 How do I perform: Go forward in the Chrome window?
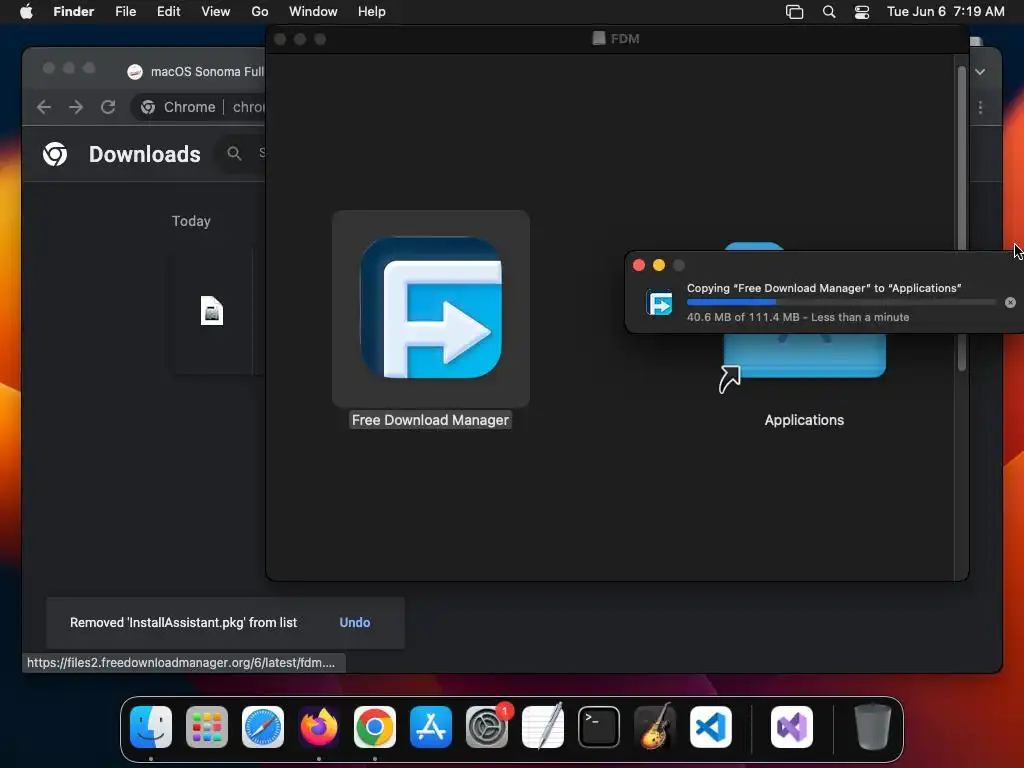pyautogui.click(x=76, y=107)
